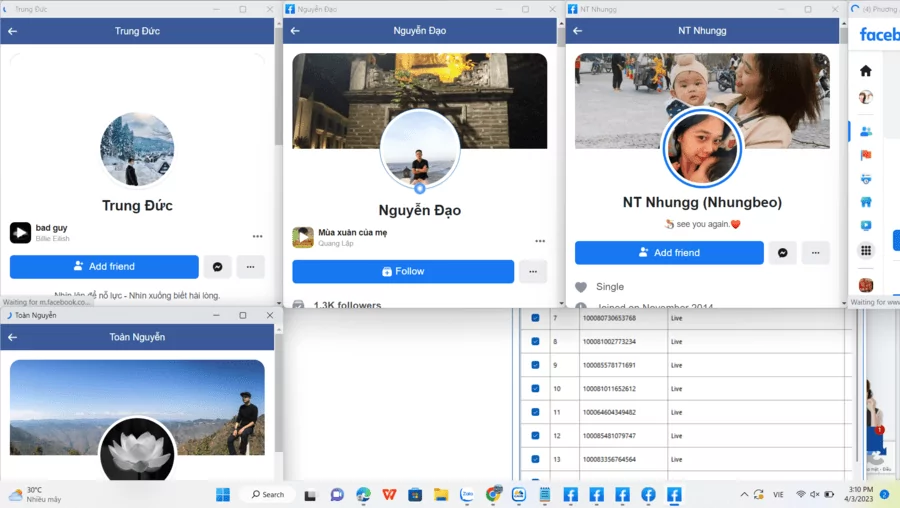Open File Explorer from the taskbar

click(441, 495)
